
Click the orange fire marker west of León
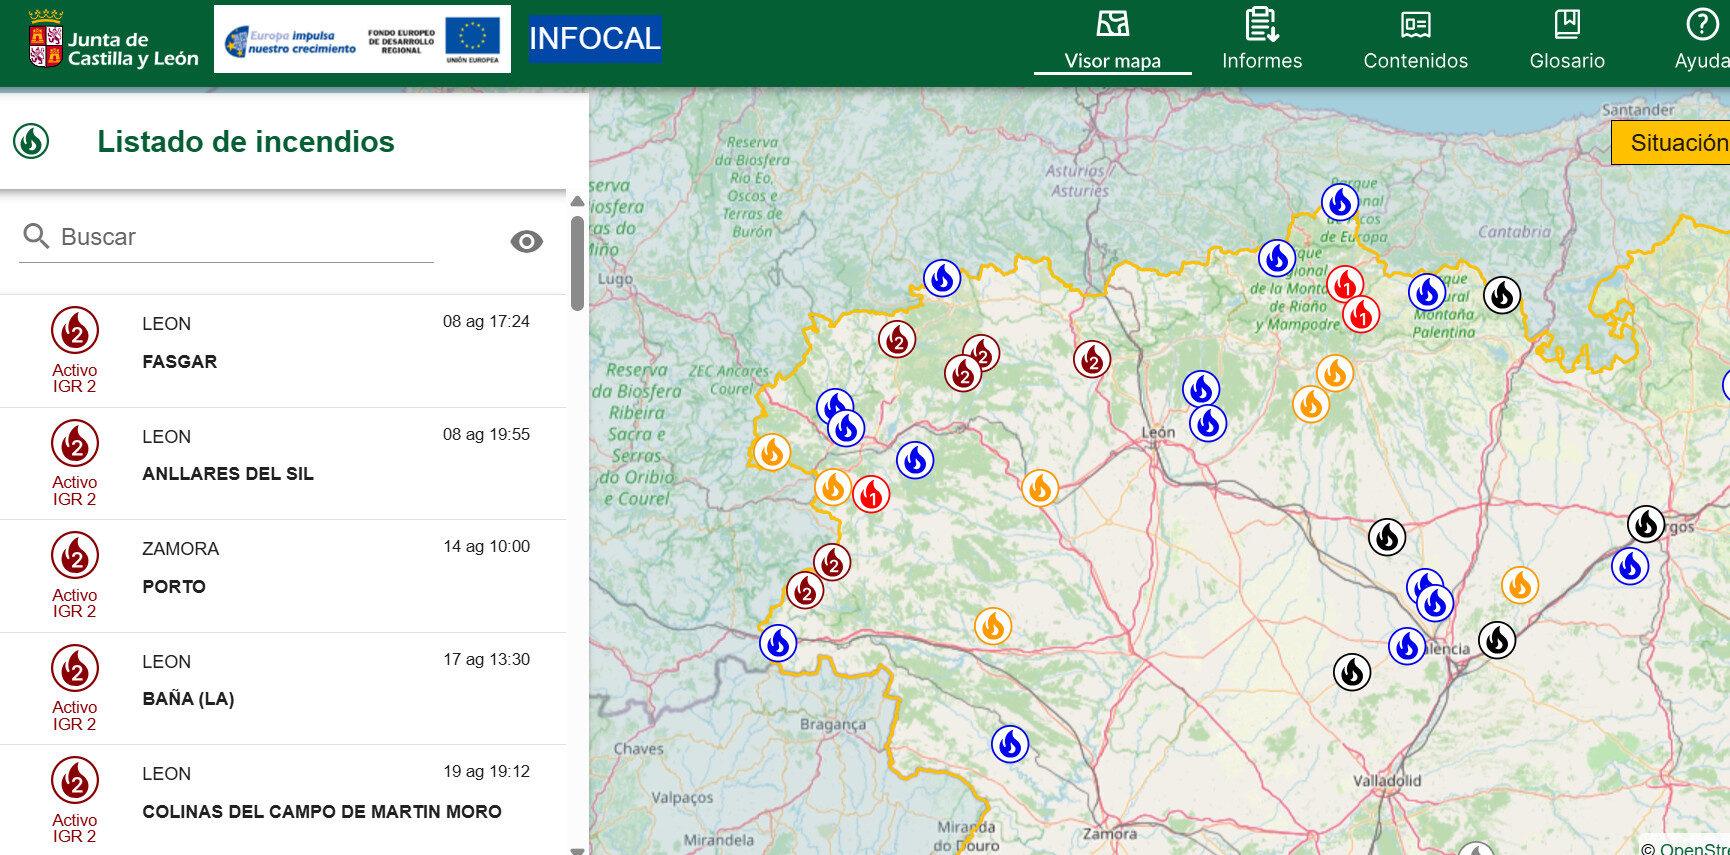(x=1040, y=487)
